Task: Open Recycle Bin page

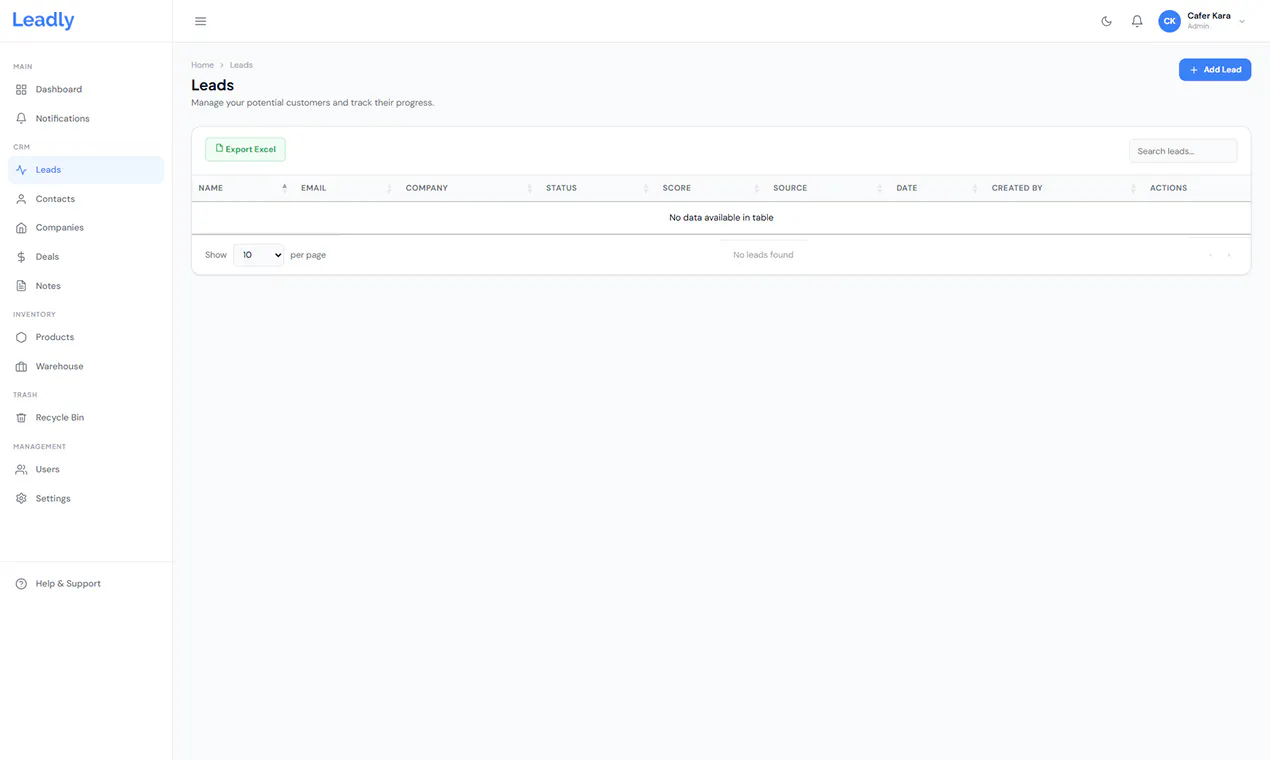Action: pyautogui.click(x=86, y=418)
